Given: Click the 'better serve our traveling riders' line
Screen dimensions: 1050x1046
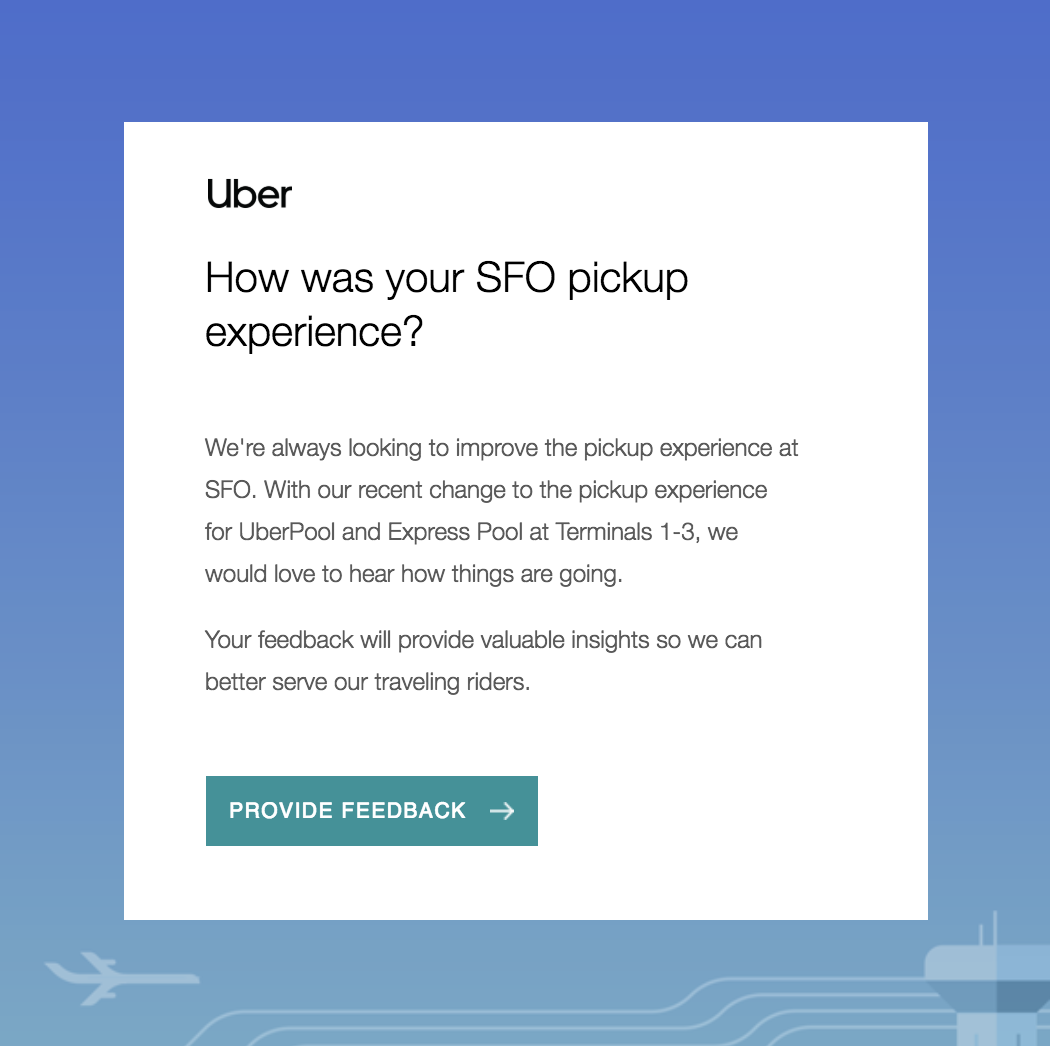Looking at the screenshot, I should 368,682.
